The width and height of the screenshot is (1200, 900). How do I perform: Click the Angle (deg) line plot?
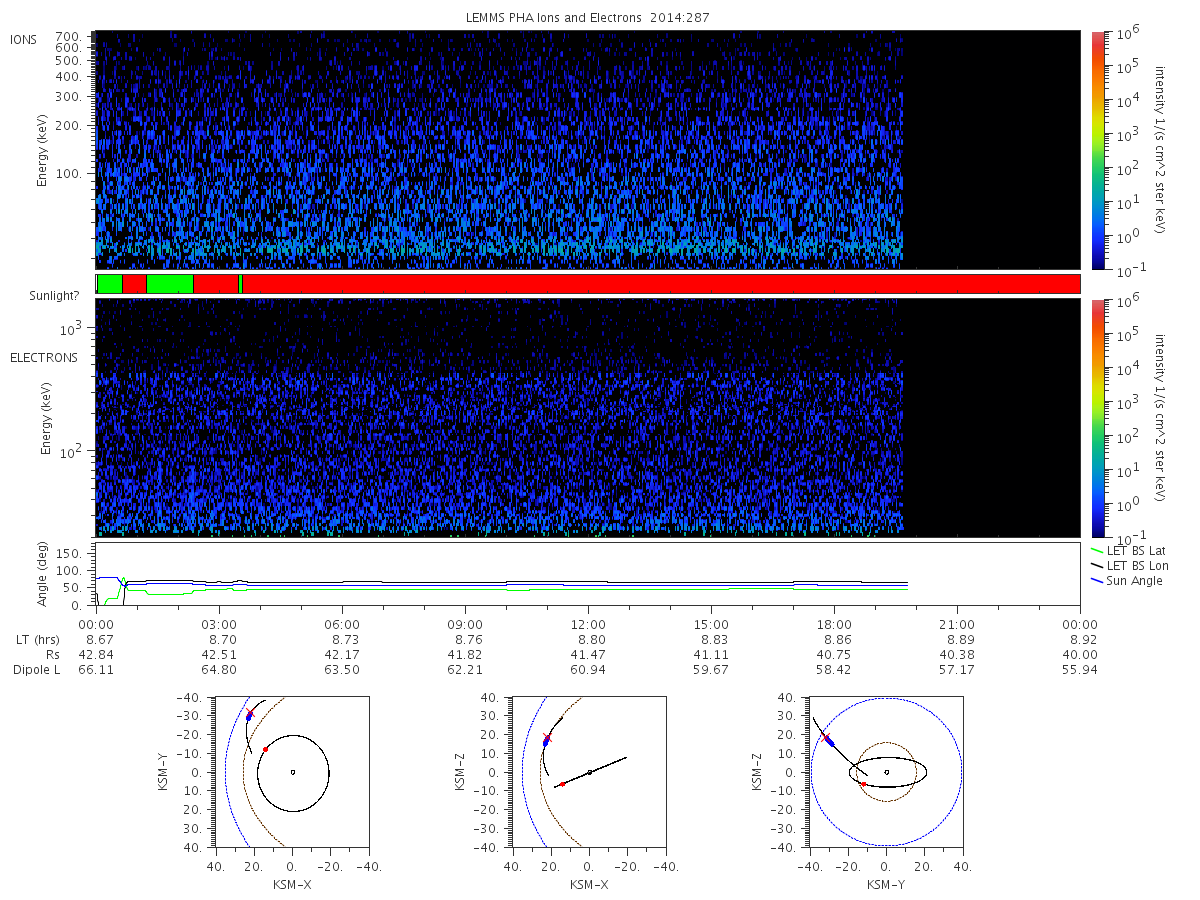pos(587,574)
